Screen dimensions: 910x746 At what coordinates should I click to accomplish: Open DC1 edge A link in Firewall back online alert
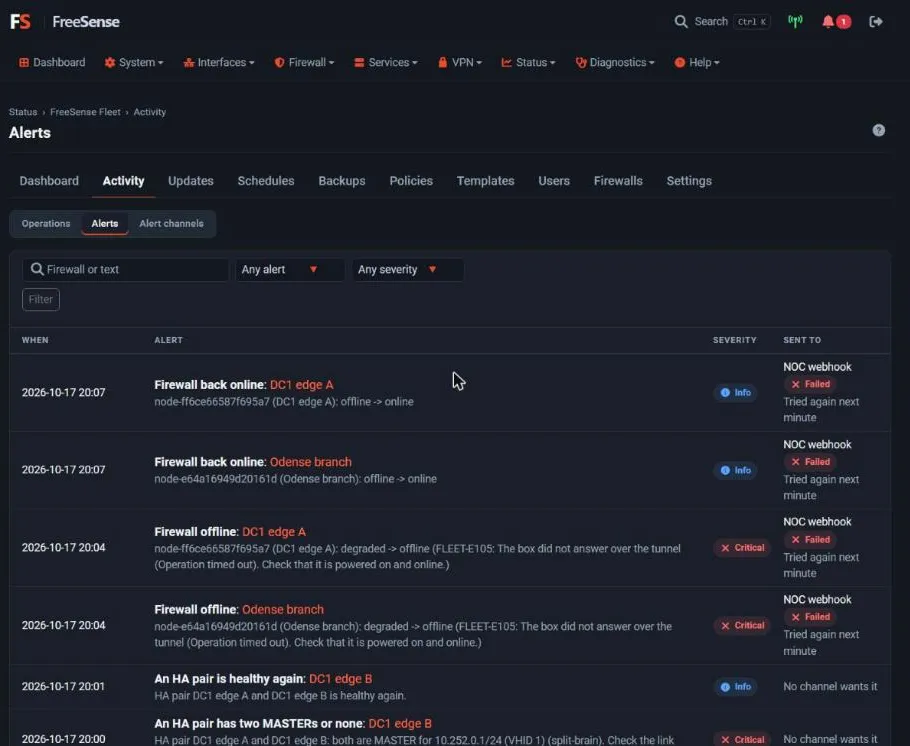pyautogui.click(x=302, y=384)
